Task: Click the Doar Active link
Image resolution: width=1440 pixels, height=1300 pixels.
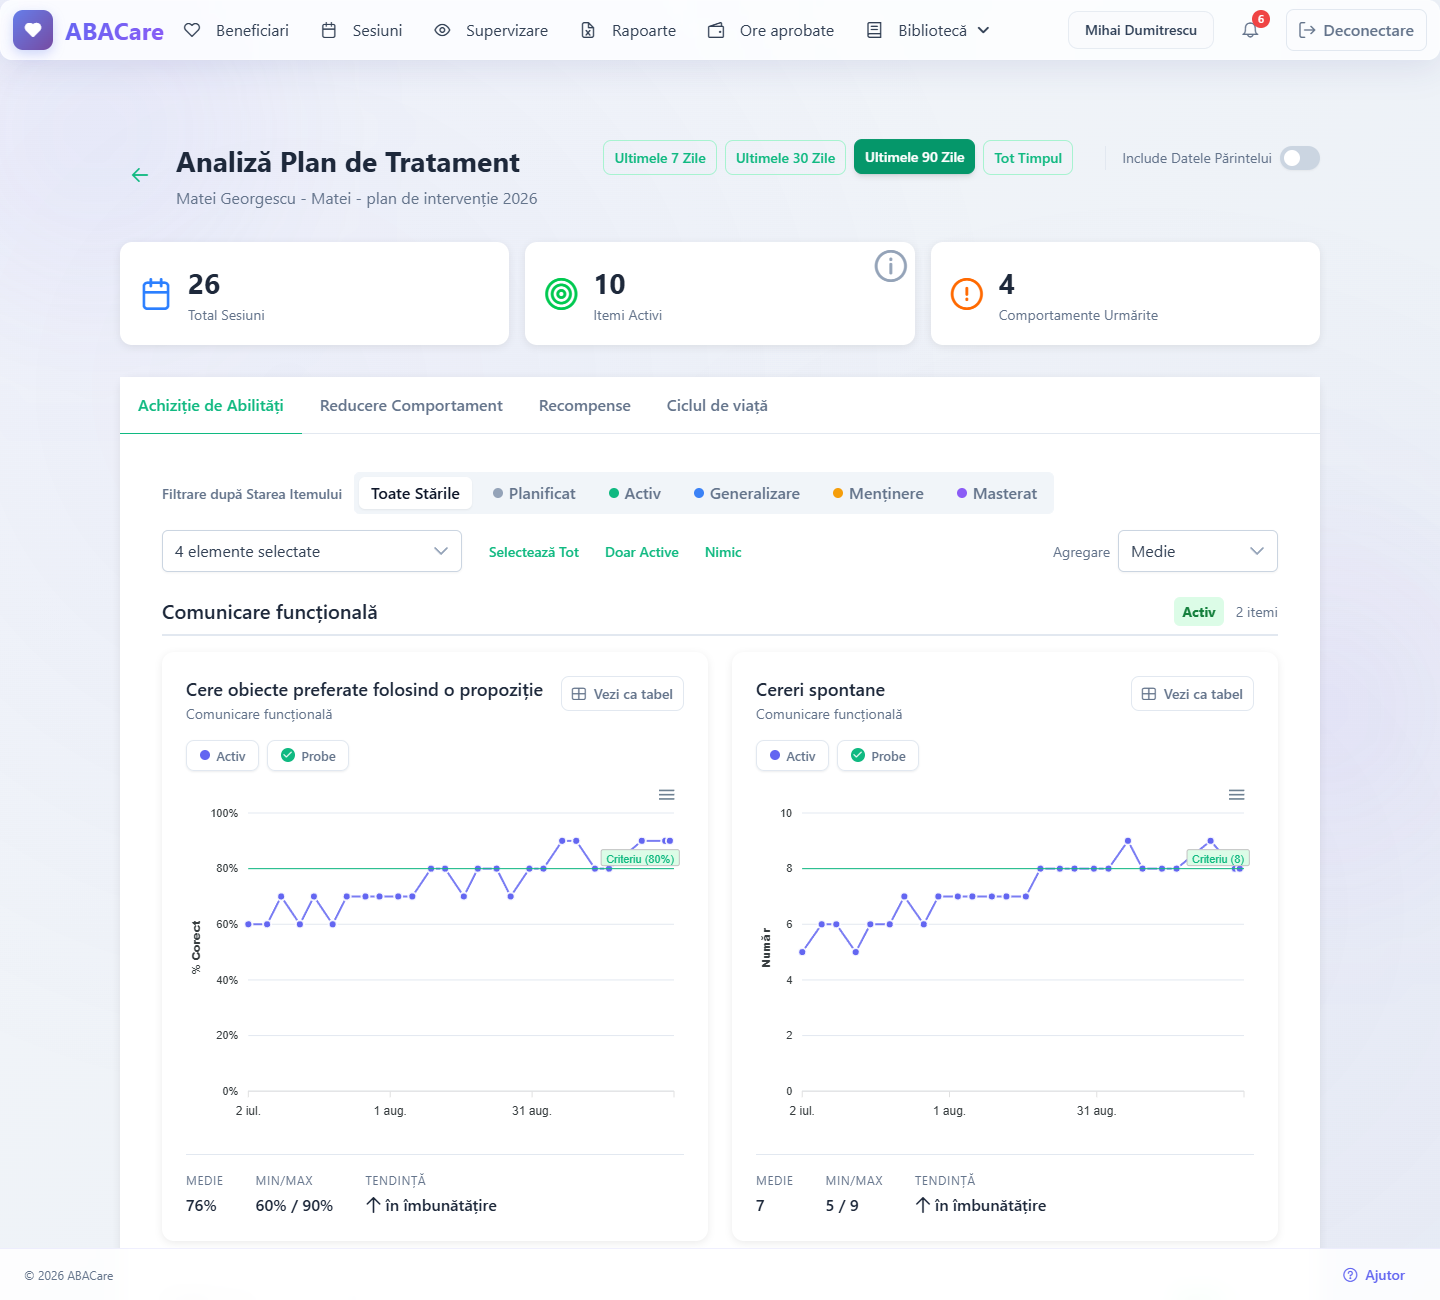Action: (642, 552)
